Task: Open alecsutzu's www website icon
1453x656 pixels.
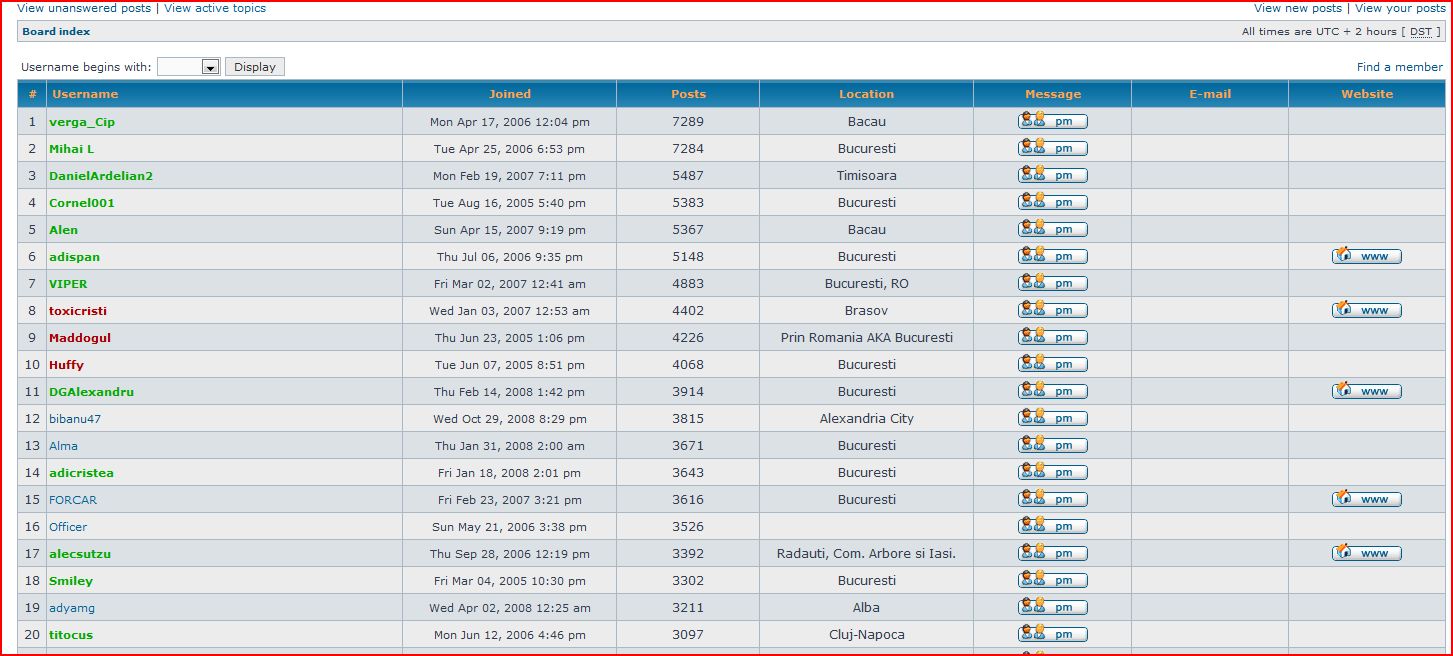Action: [x=1366, y=553]
